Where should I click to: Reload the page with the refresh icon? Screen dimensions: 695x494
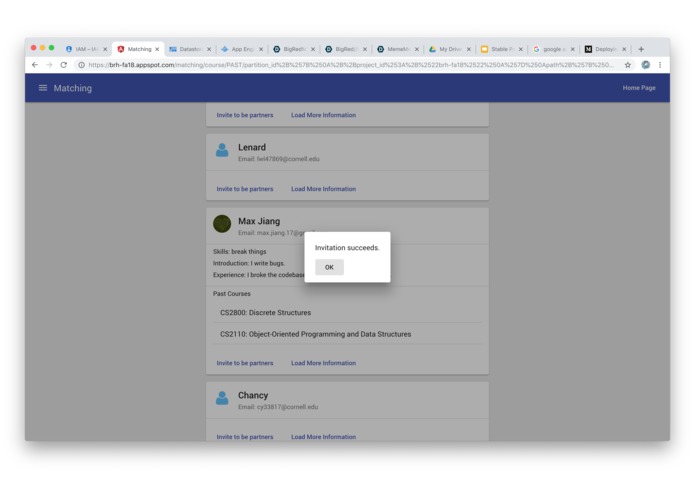(63, 65)
